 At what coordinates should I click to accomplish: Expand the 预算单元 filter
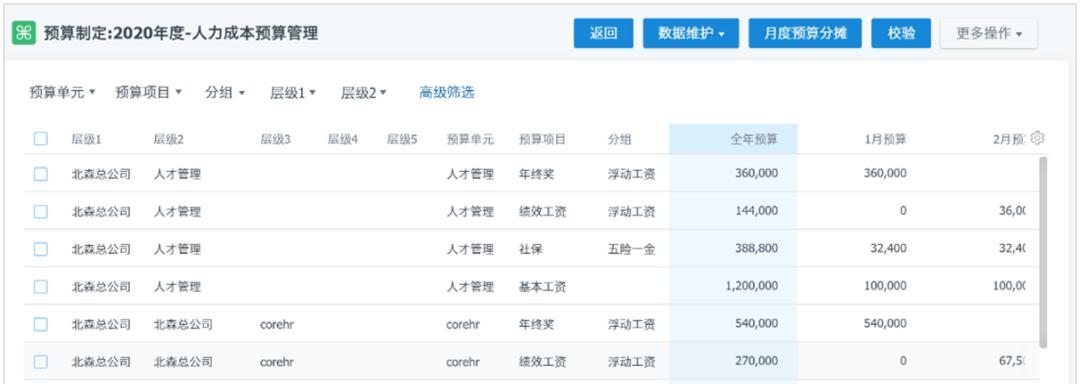(x=63, y=92)
